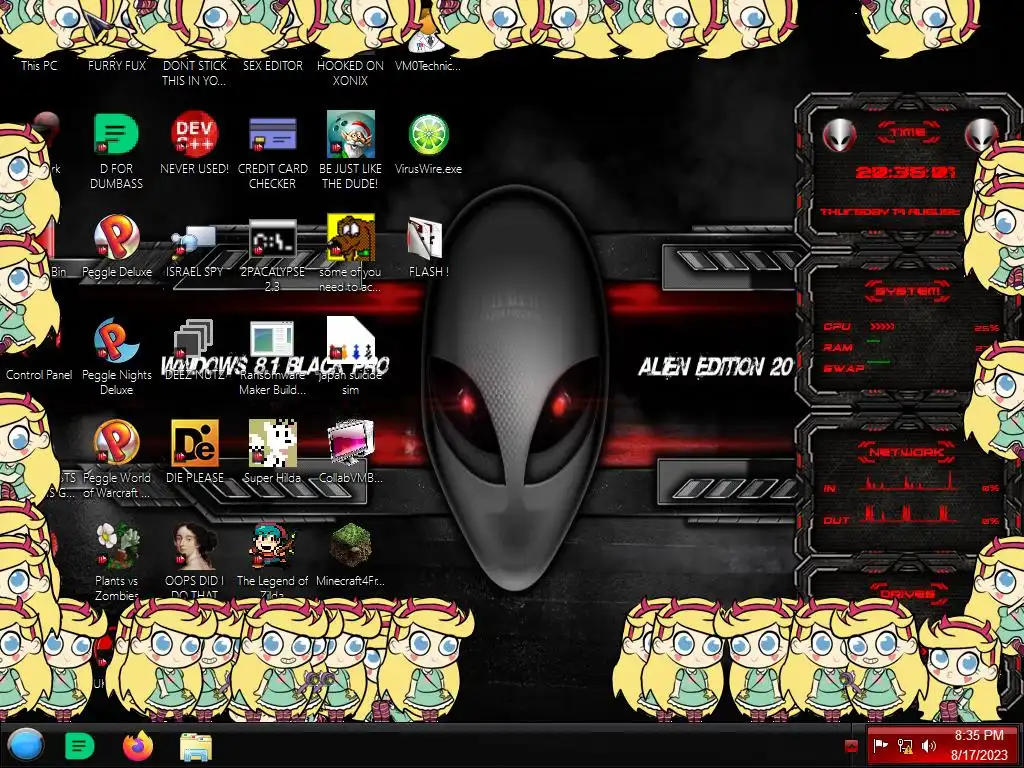The width and height of the screenshot is (1024, 768).
Task: Click the left alien head in the TIME gadget
Action: pyautogui.click(x=839, y=135)
